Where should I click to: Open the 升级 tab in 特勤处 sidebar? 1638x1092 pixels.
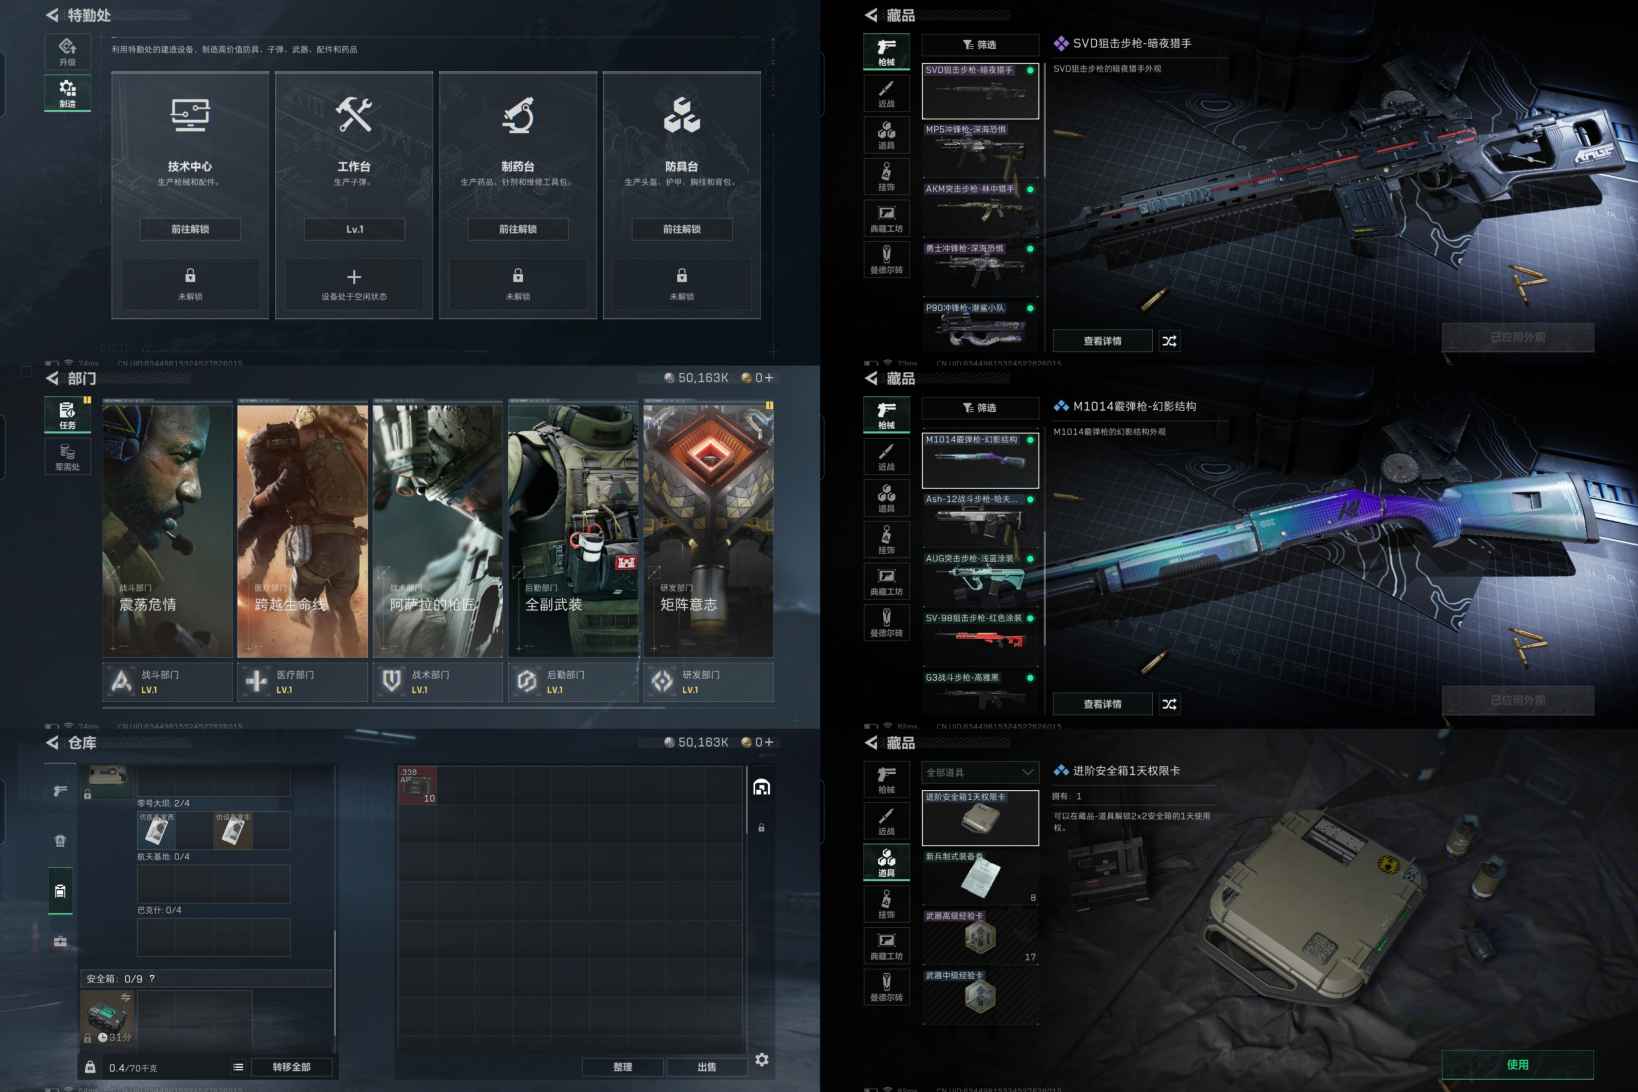[67, 51]
